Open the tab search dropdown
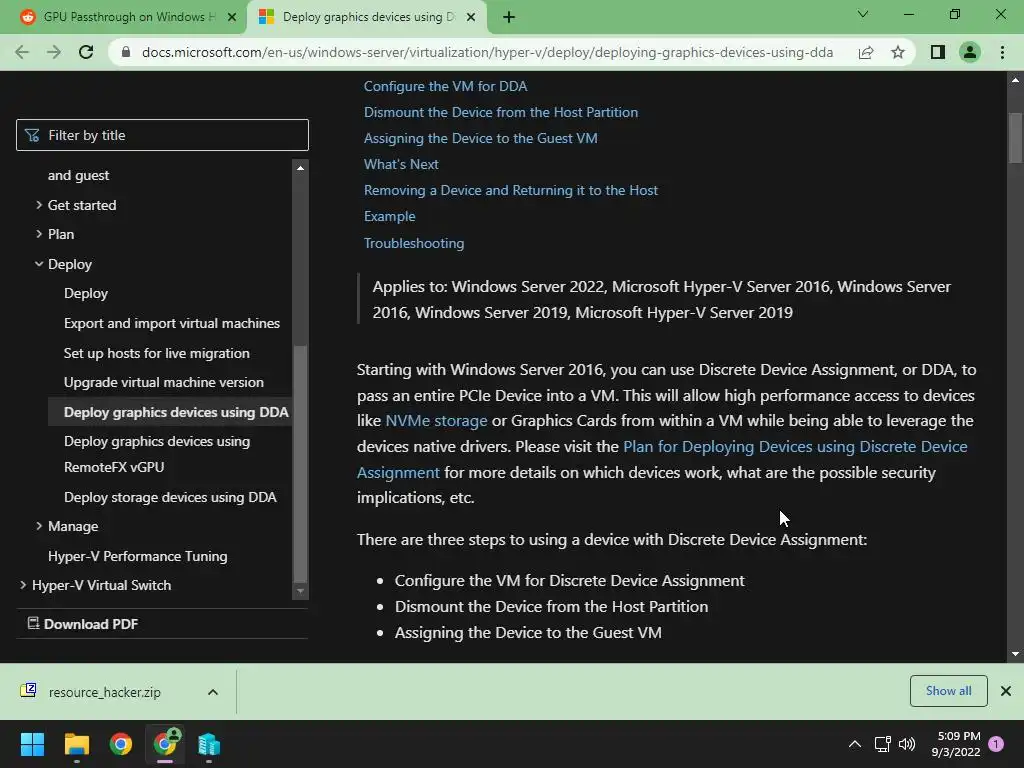This screenshot has height=768, width=1024. (x=863, y=14)
